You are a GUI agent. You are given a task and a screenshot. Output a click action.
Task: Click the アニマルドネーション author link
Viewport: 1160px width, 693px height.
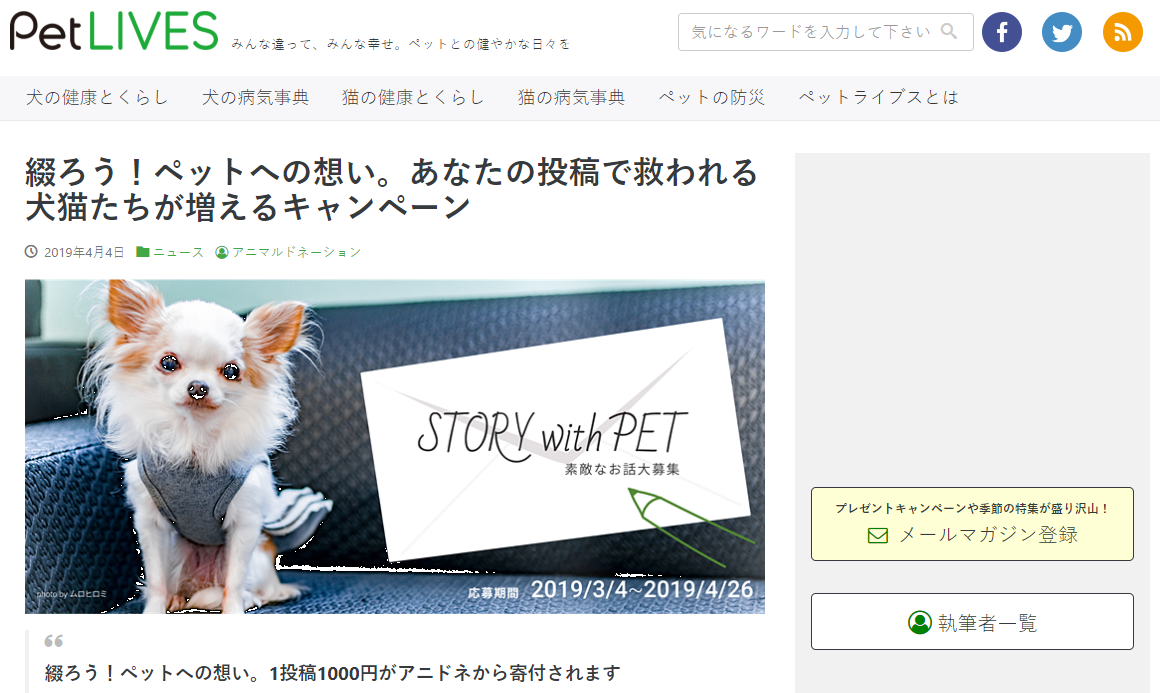[296, 252]
